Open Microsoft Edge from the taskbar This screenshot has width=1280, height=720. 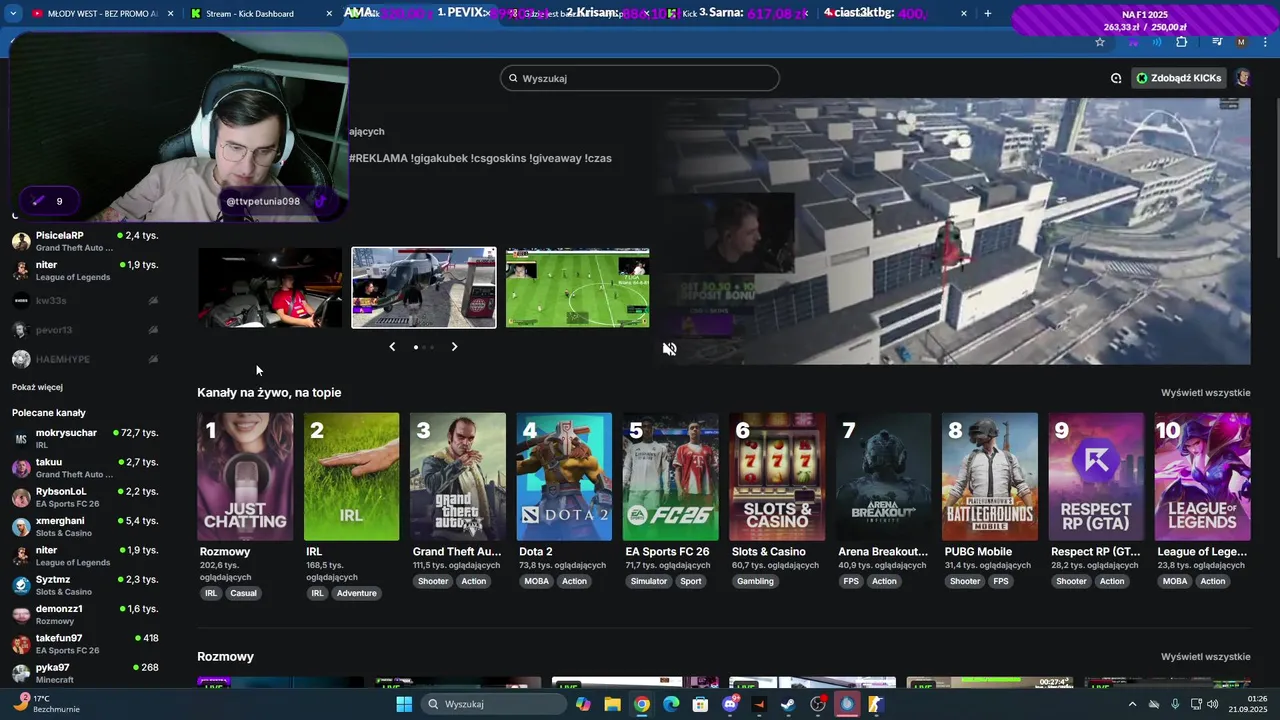coord(671,704)
